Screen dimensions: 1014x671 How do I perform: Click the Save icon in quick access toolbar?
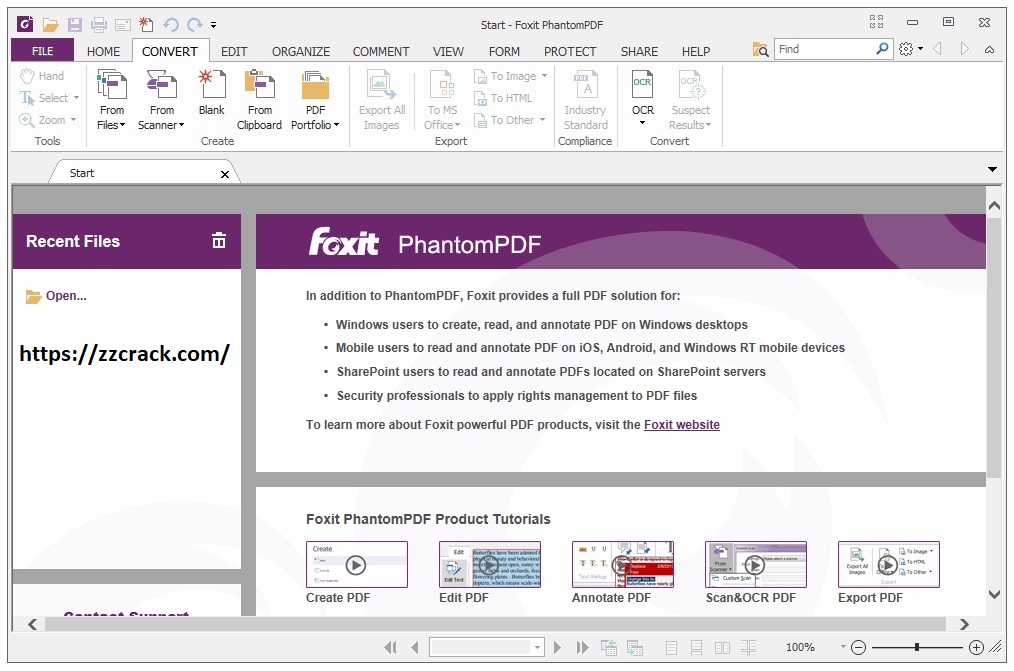(75, 25)
